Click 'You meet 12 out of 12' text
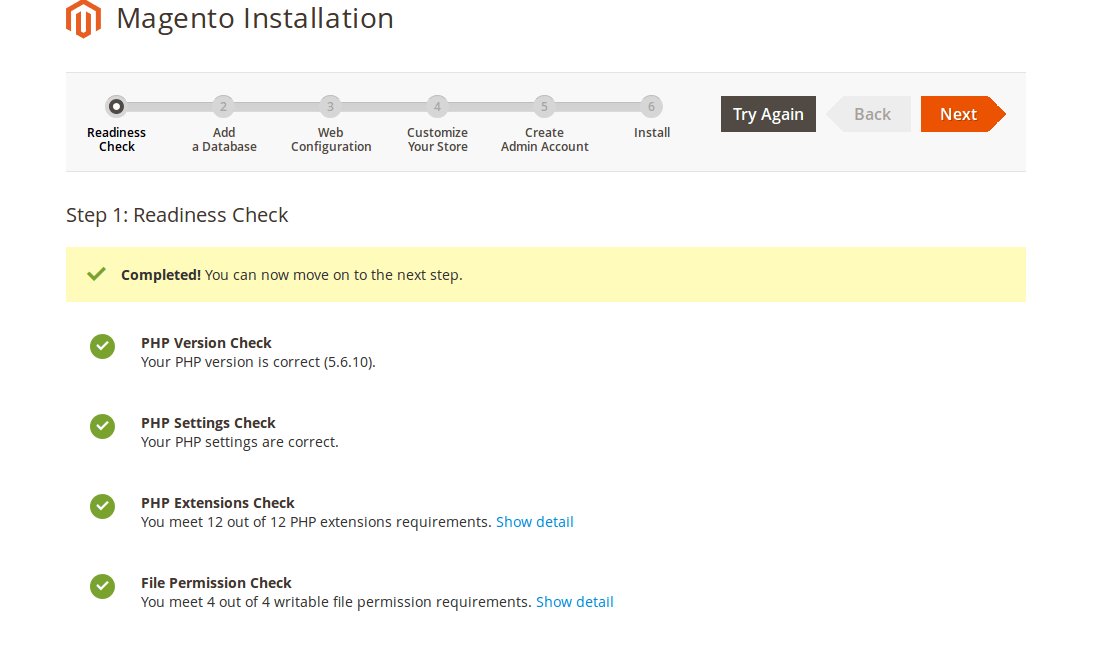This screenshot has height=663, width=1103. pyautogui.click(x=214, y=522)
